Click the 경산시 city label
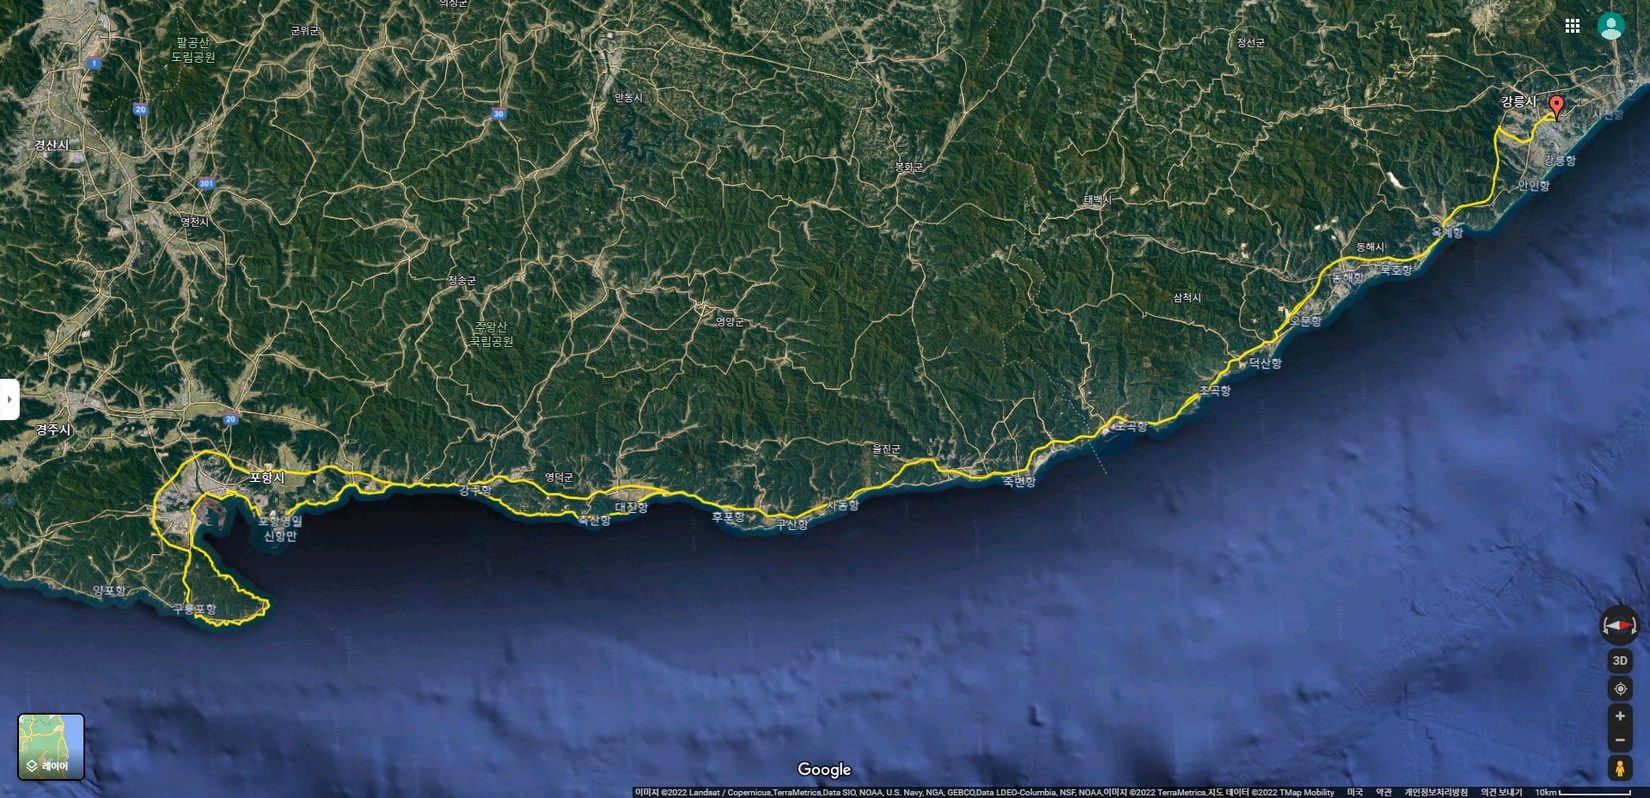1650x798 pixels. click(x=52, y=145)
